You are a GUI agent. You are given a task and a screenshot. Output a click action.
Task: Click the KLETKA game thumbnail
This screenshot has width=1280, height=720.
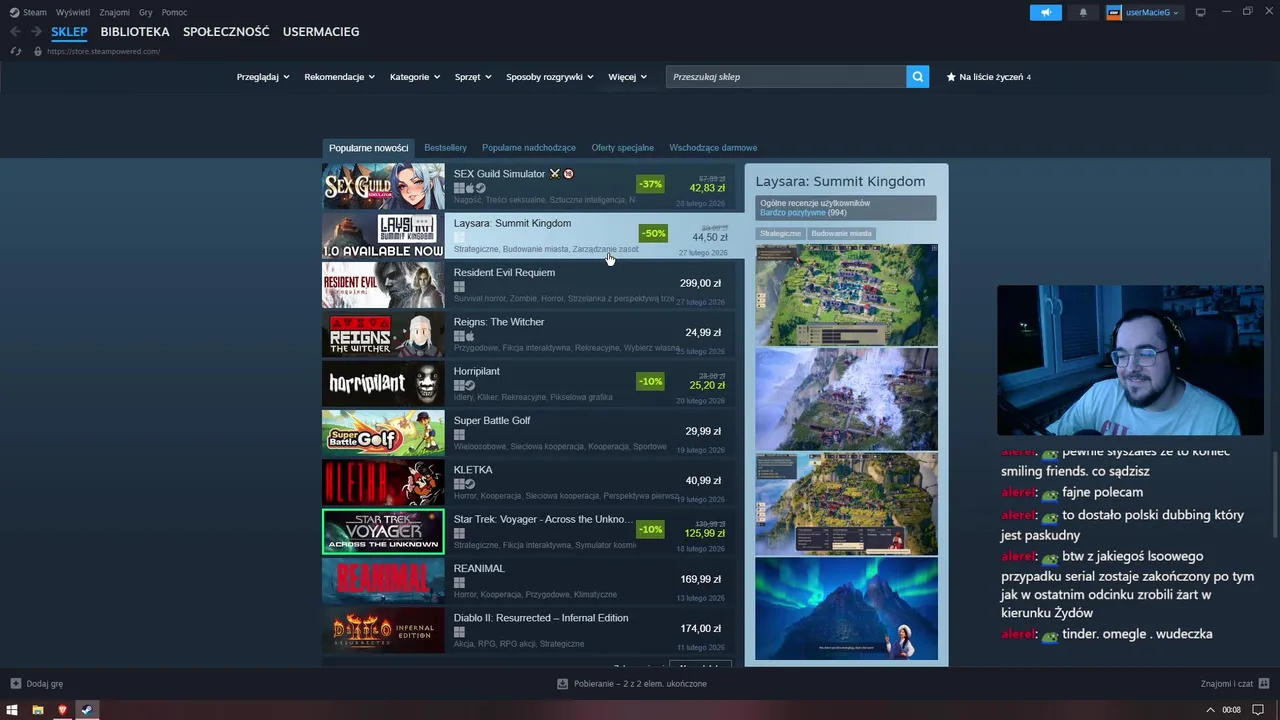coord(383,482)
